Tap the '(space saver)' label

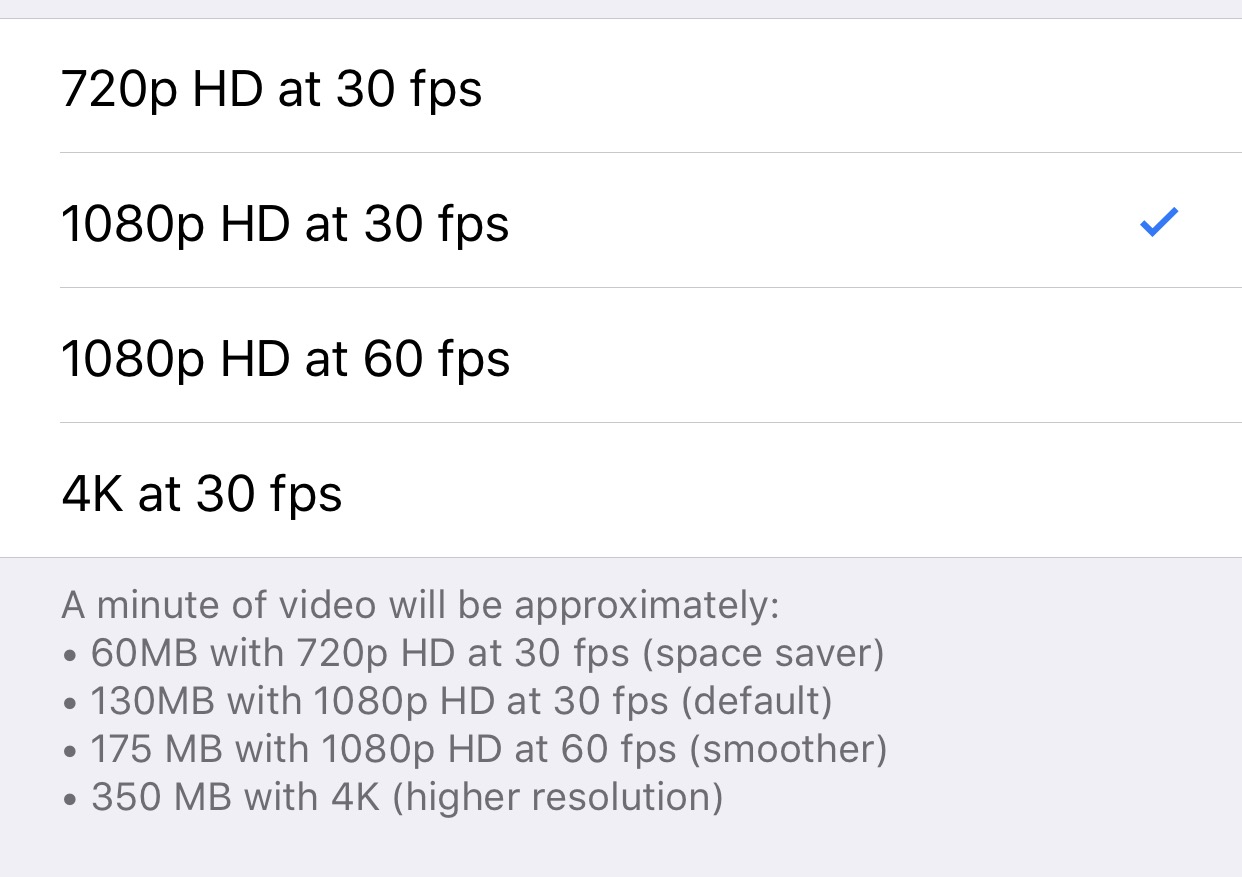763,654
